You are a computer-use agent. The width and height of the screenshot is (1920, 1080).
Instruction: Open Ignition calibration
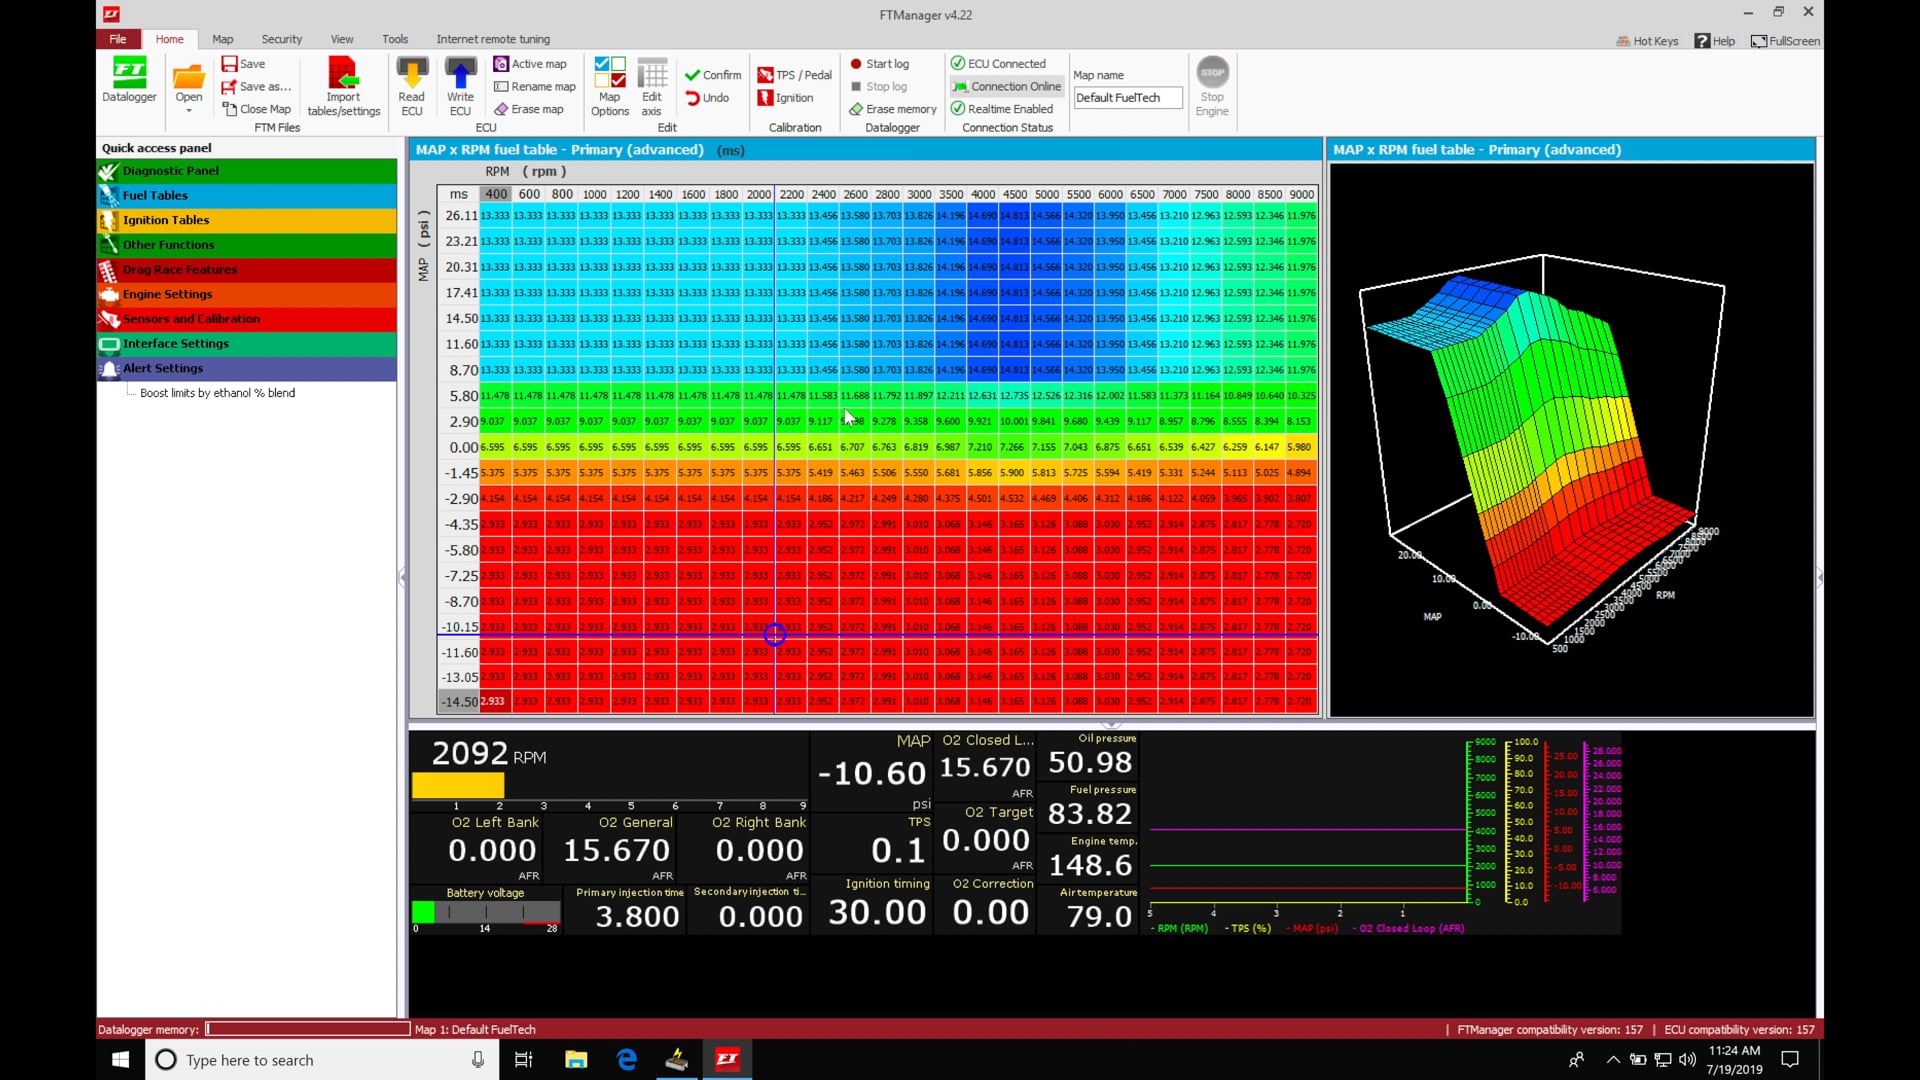pos(787,97)
